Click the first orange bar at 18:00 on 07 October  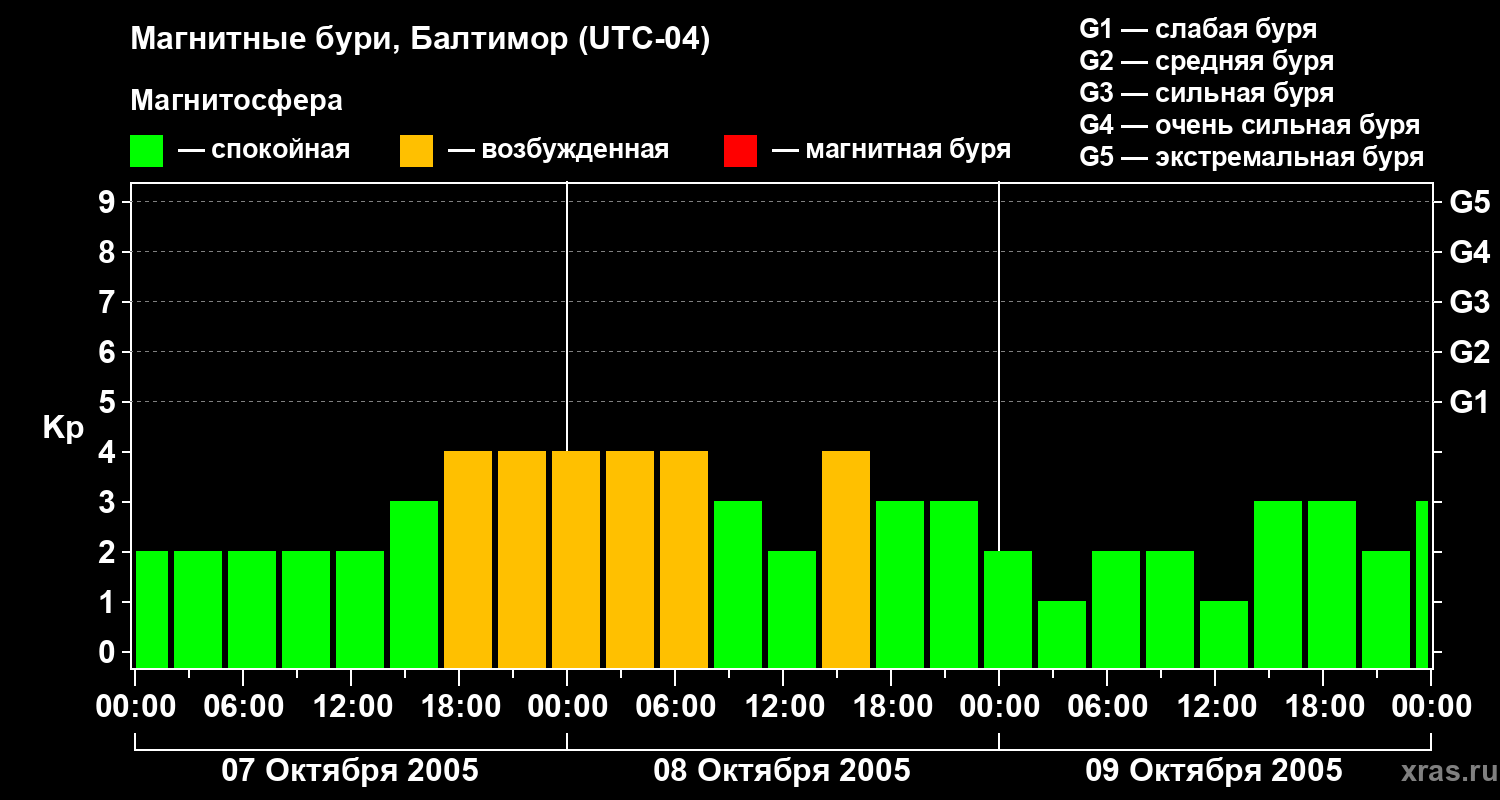(468, 560)
